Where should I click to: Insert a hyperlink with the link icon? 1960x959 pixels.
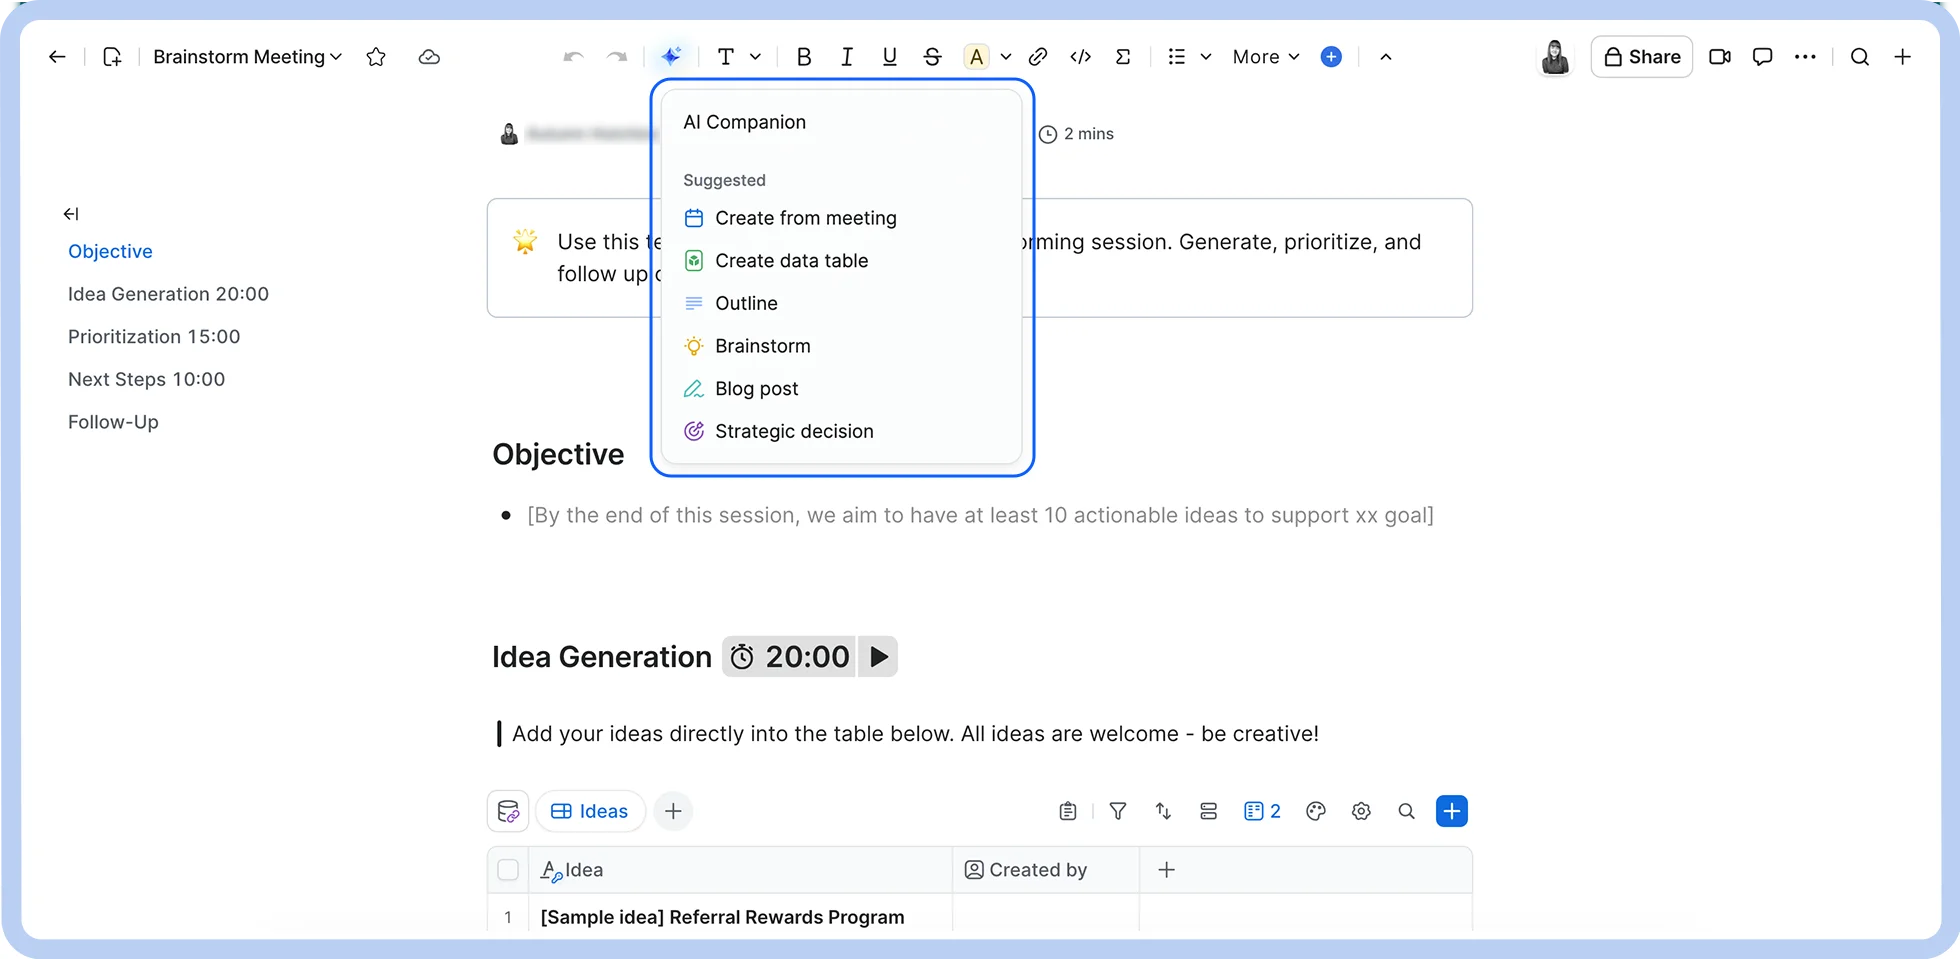tap(1038, 57)
